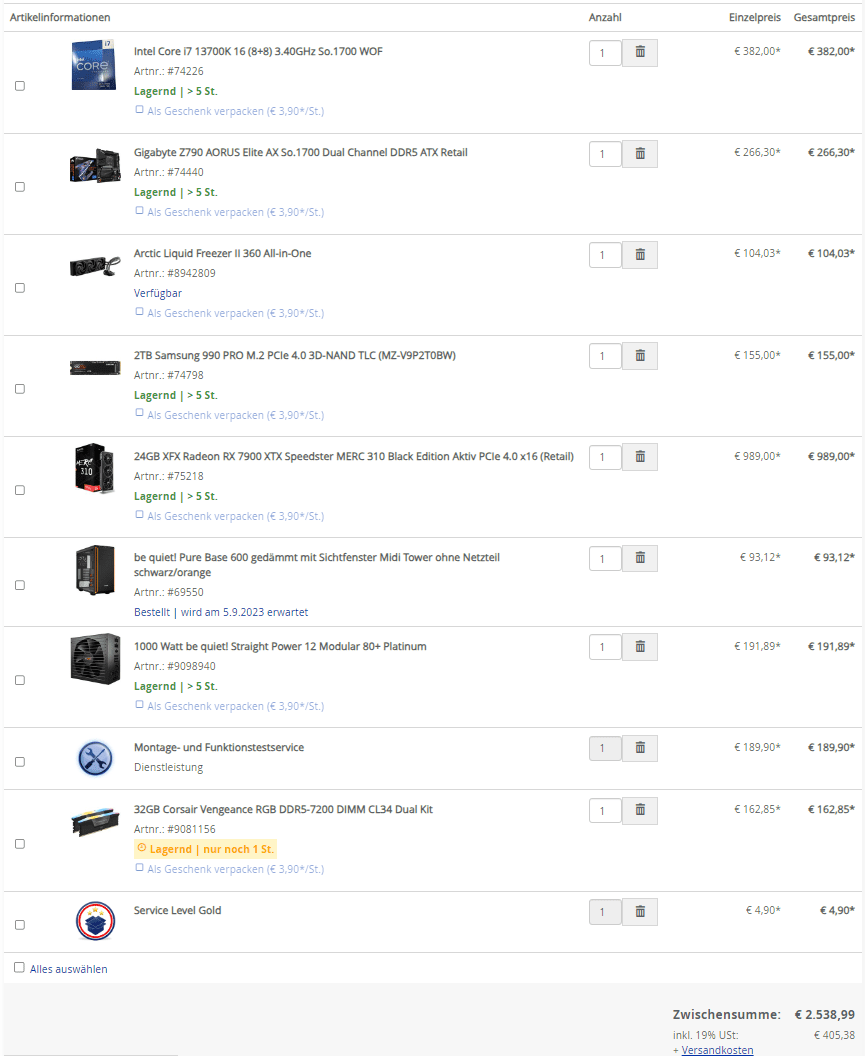Click the Verfügbar availability text

(158, 293)
